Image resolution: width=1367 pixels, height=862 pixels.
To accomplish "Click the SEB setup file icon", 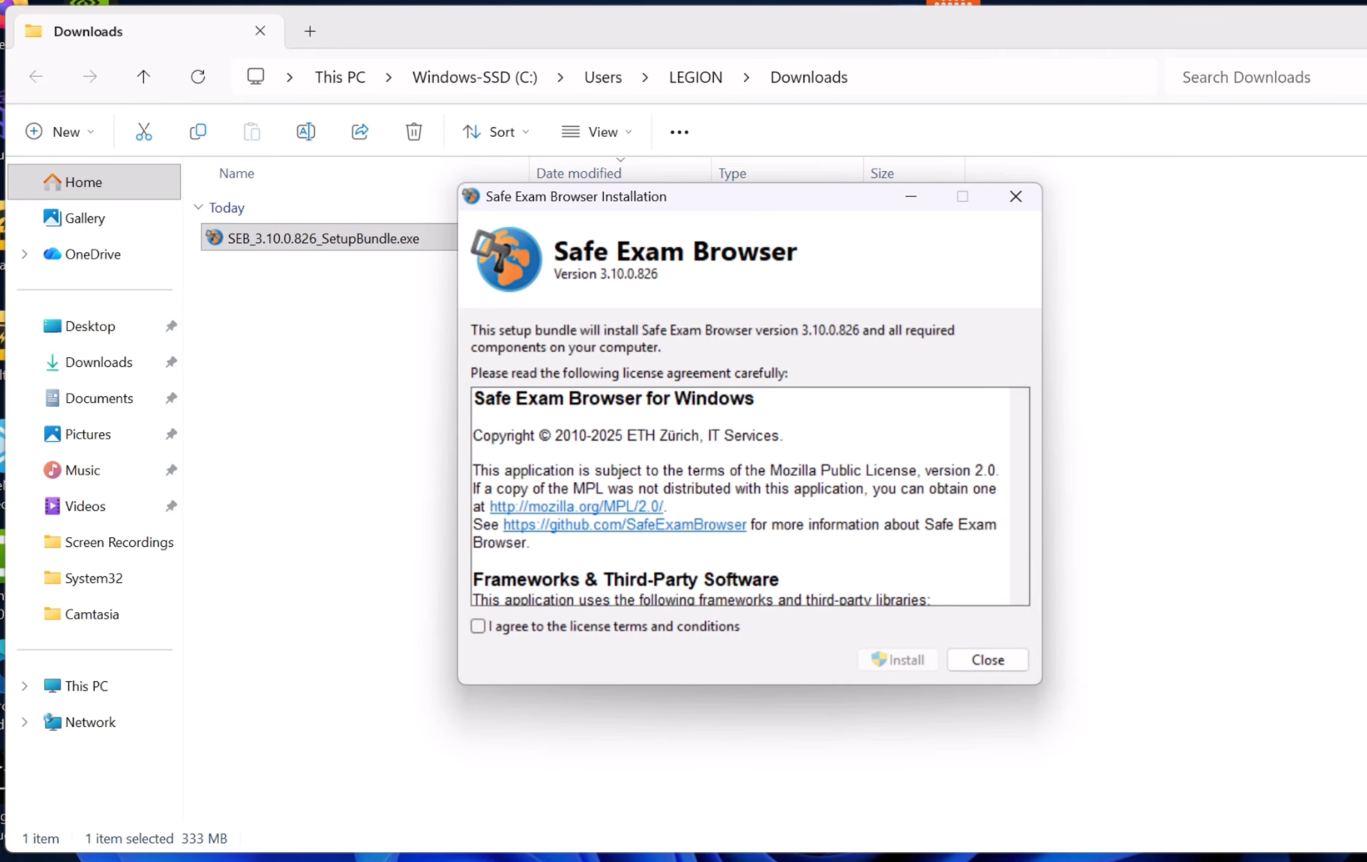I will click(x=214, y=238).
